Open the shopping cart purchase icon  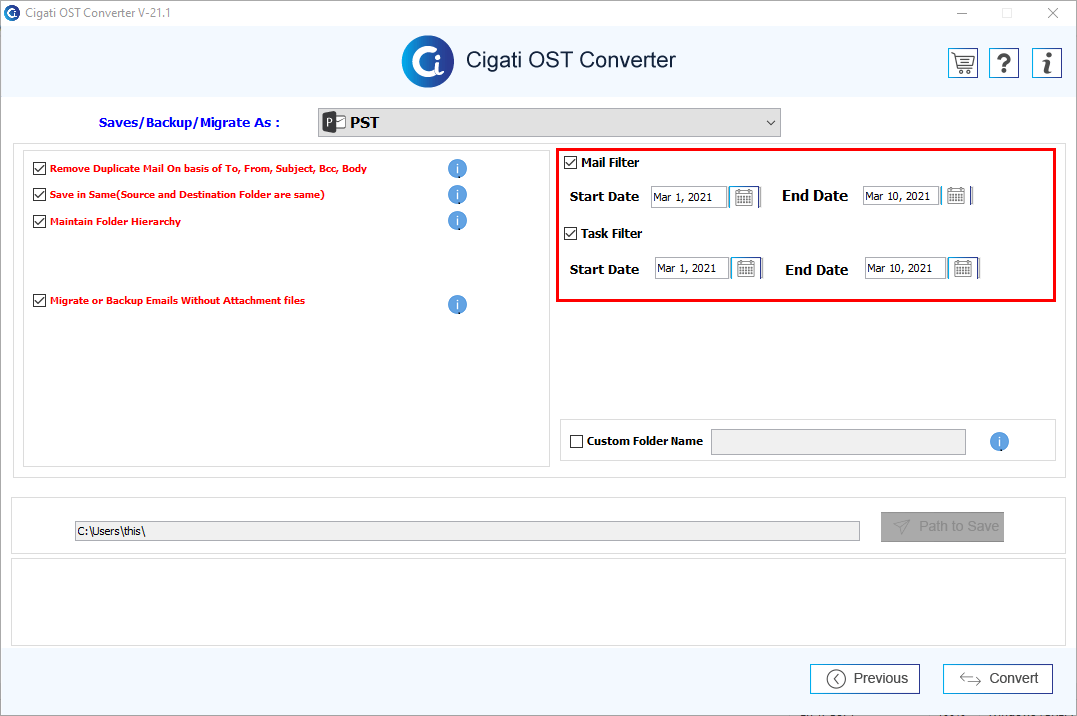(962, 63)
